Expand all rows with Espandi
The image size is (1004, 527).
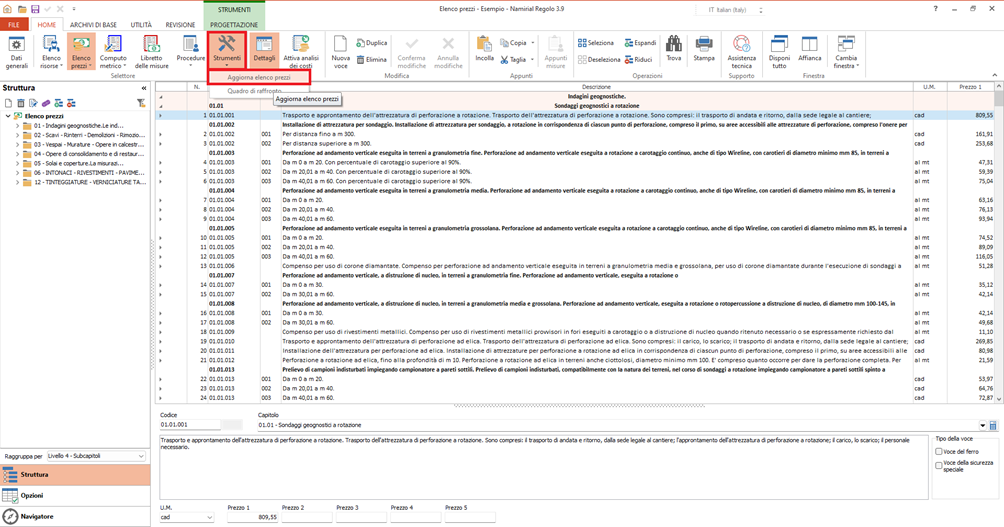click(x=640, y=43)
